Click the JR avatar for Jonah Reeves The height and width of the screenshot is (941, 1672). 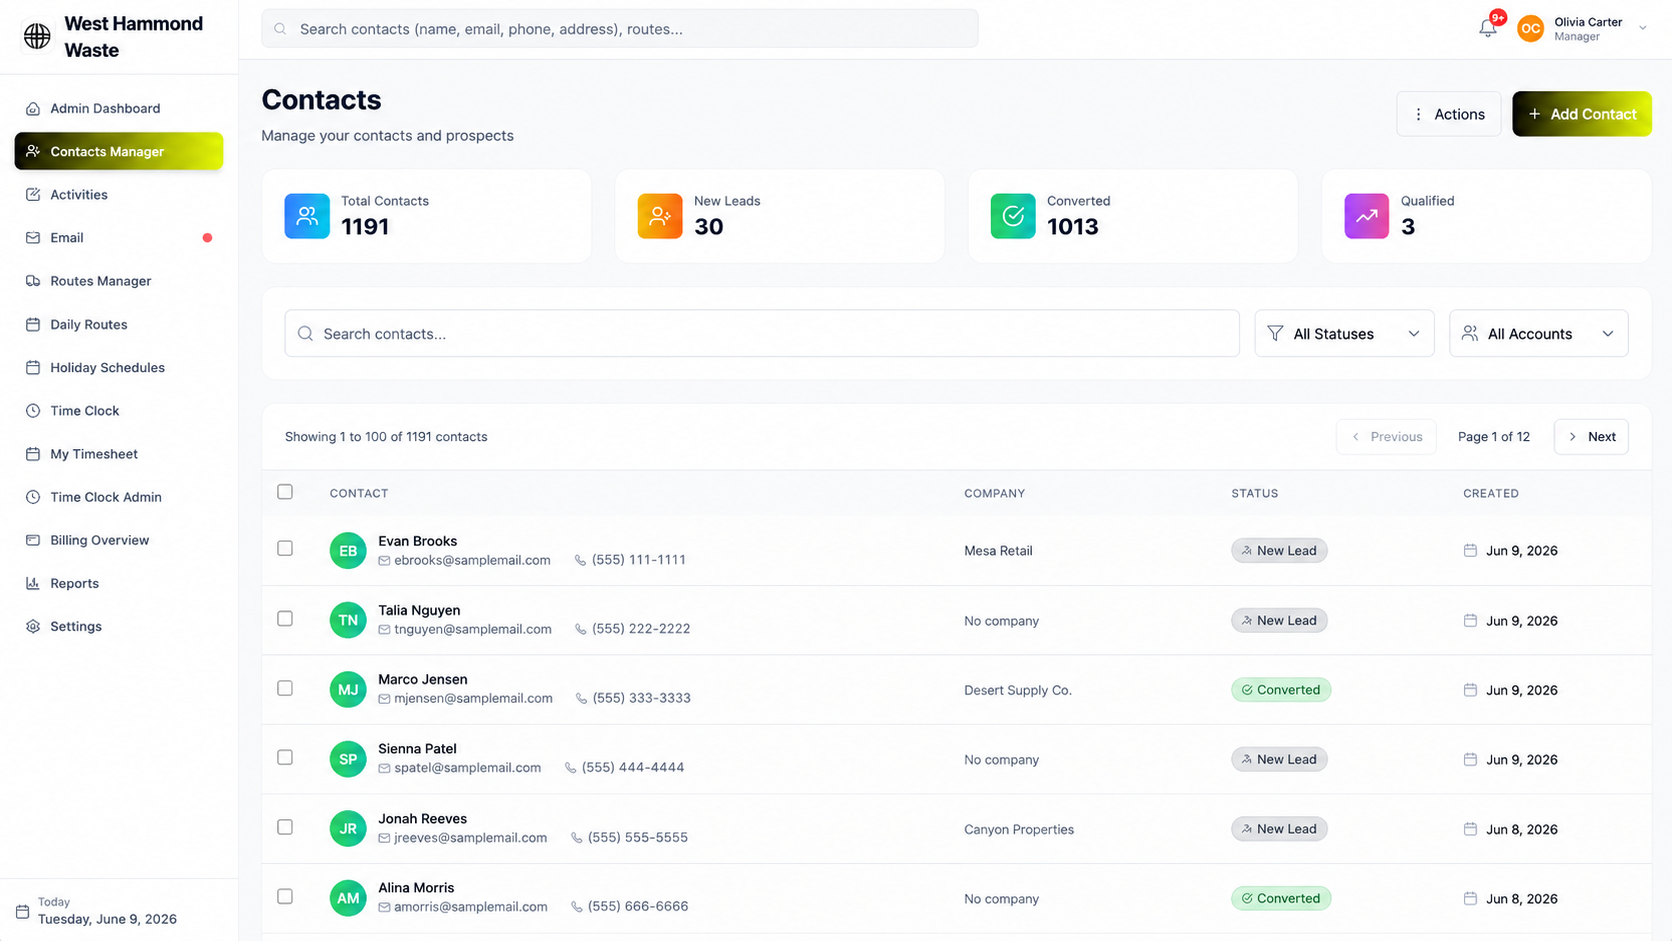348,829
